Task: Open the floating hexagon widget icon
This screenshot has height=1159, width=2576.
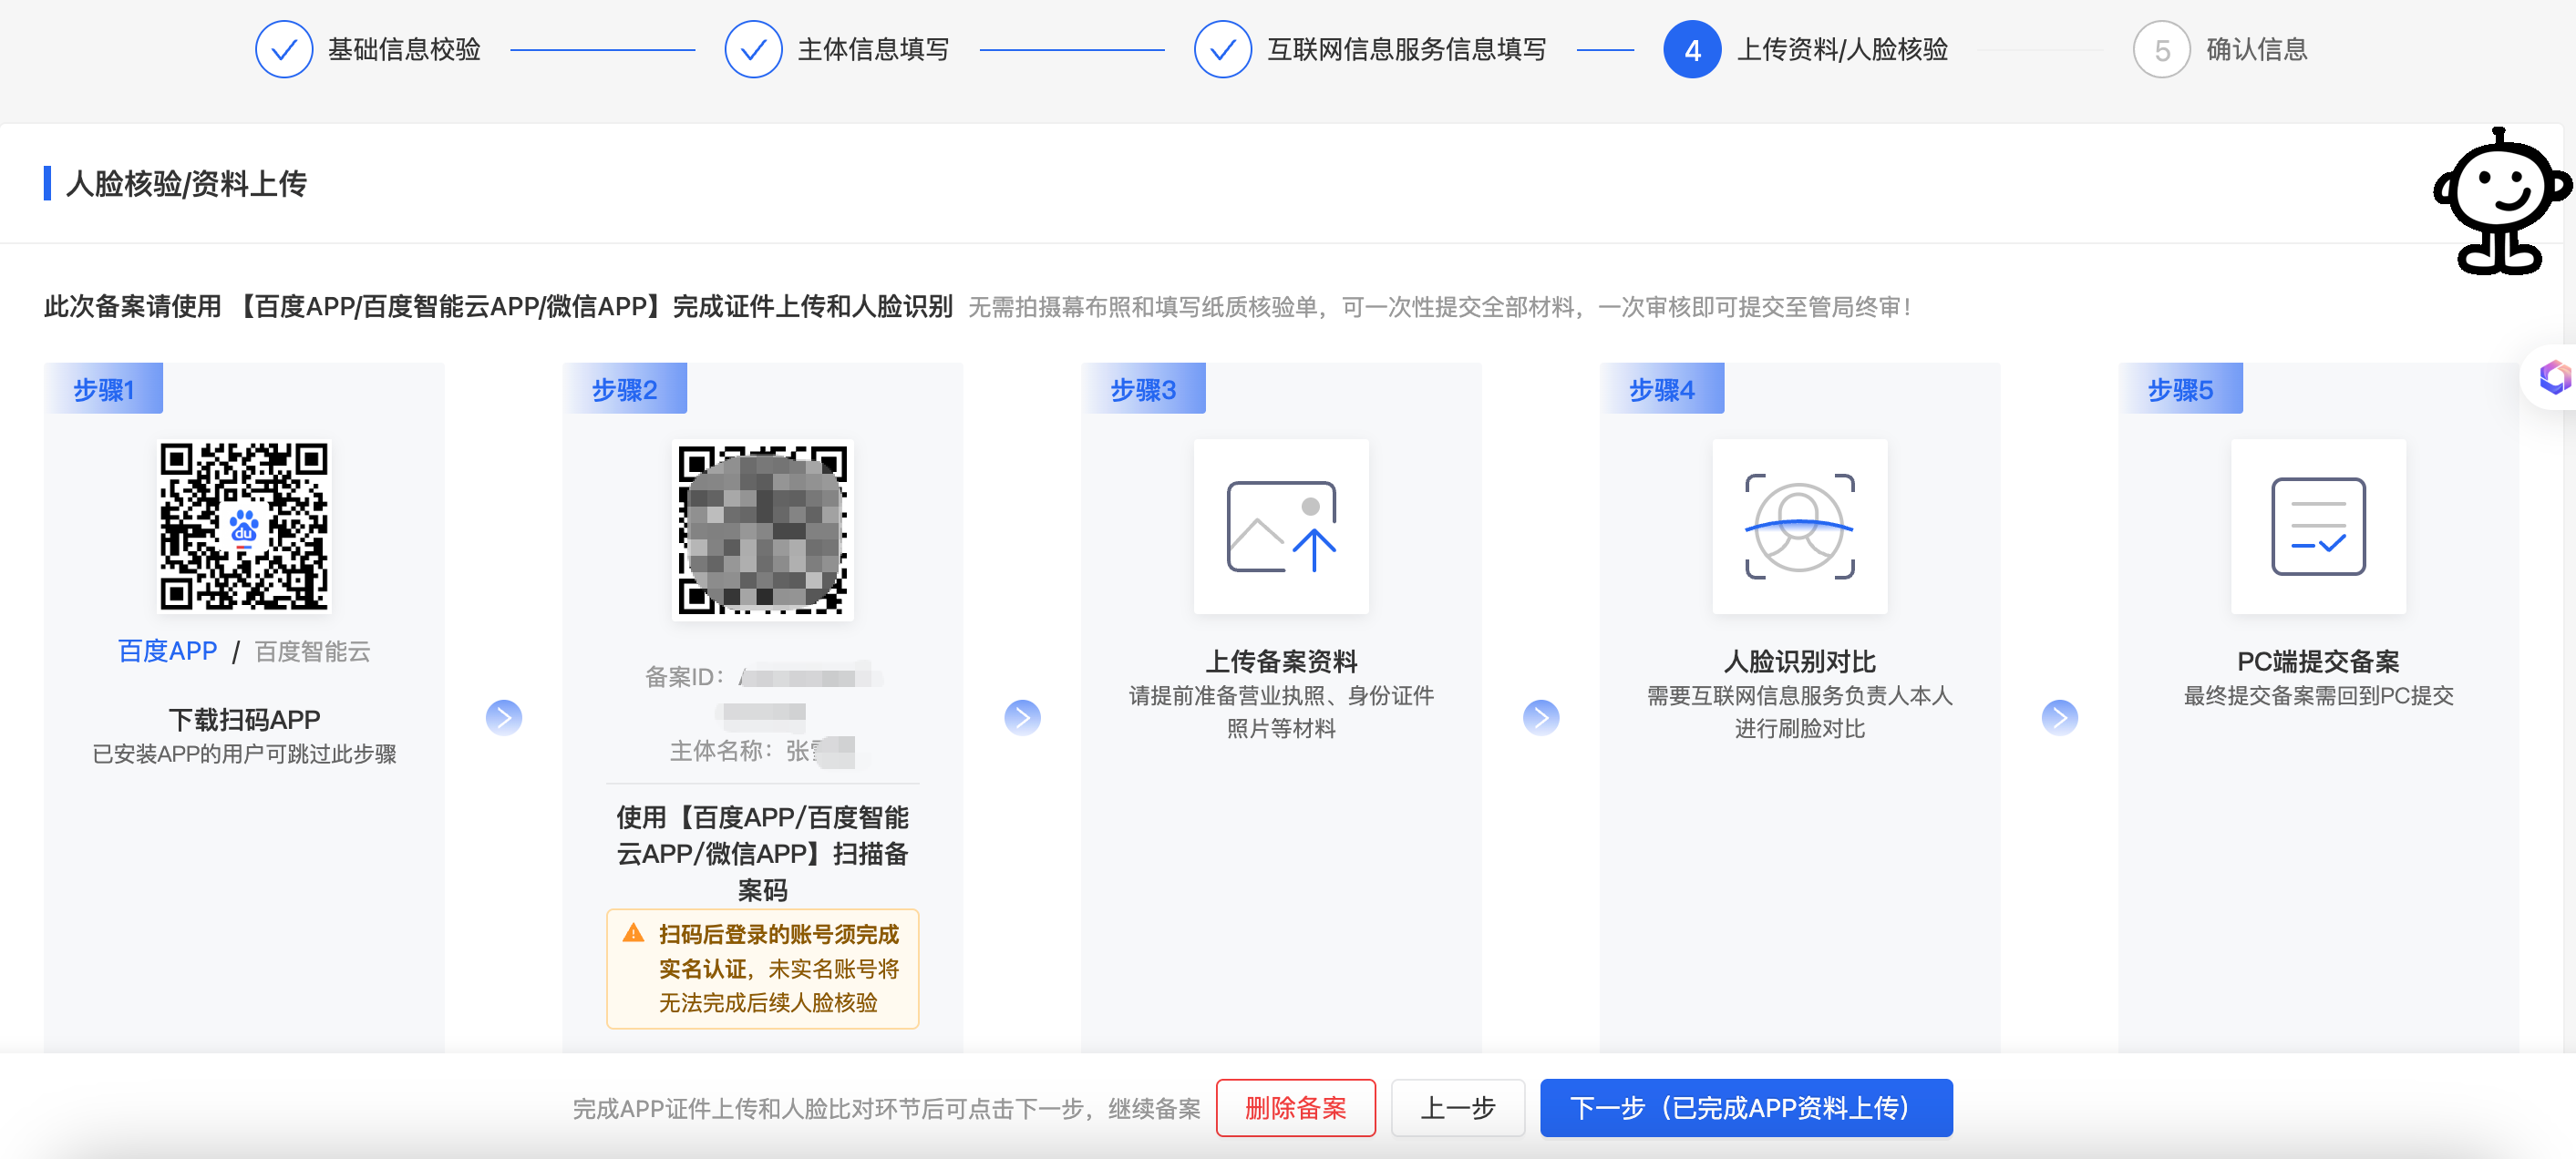Action: click(2554, 377)
